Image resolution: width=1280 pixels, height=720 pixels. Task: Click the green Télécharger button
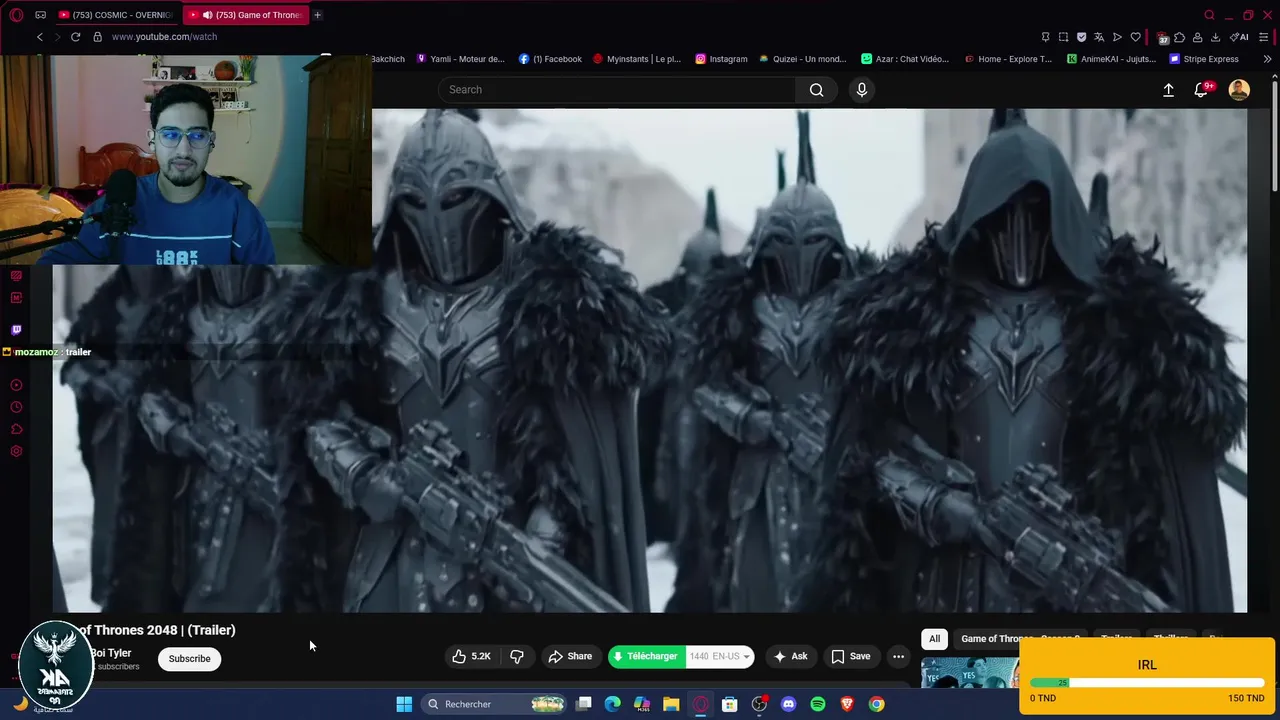pos(646,657)
